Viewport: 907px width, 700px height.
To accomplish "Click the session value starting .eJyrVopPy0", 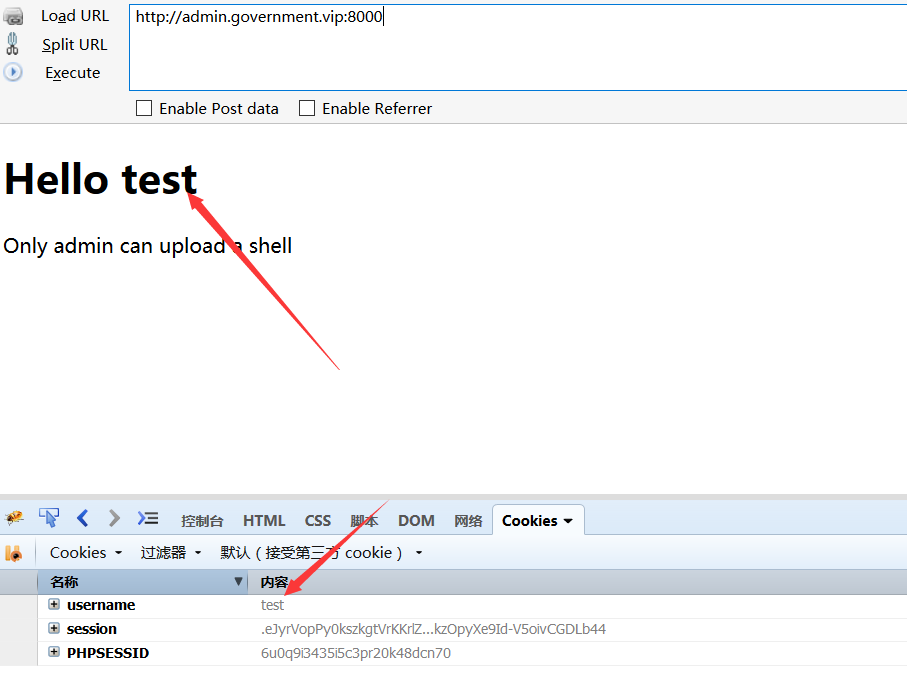I will click(x=433, y=629).
